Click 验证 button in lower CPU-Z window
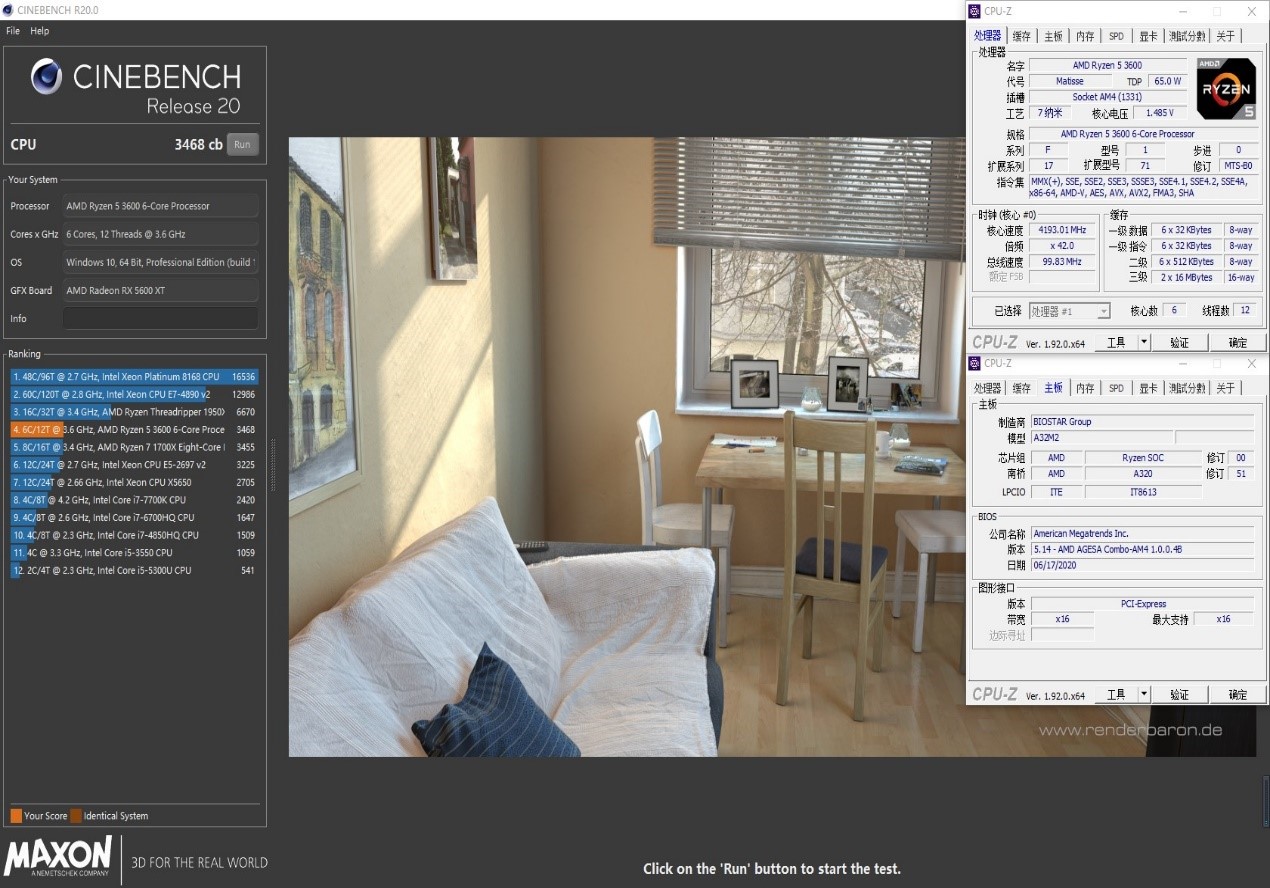Viewport: 1270px width, 888px height. pos(1179,694)
